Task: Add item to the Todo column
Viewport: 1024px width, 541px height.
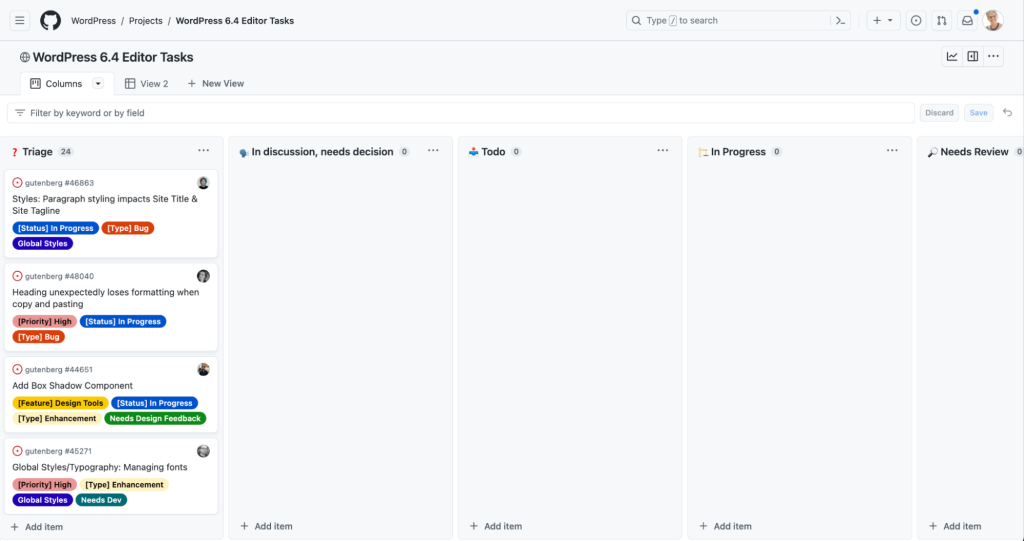Action: click(496, 526)
